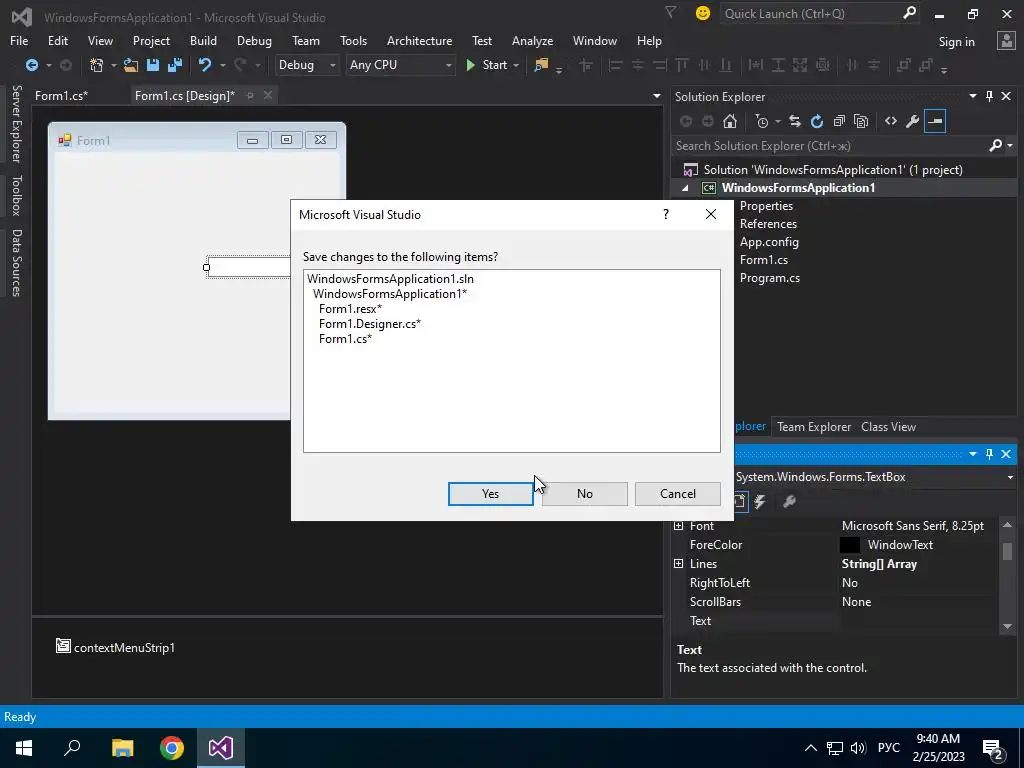This screenshot has height=768, width=1024.
Task: Open the Properties object selector dropdown
Action: 1012,477
